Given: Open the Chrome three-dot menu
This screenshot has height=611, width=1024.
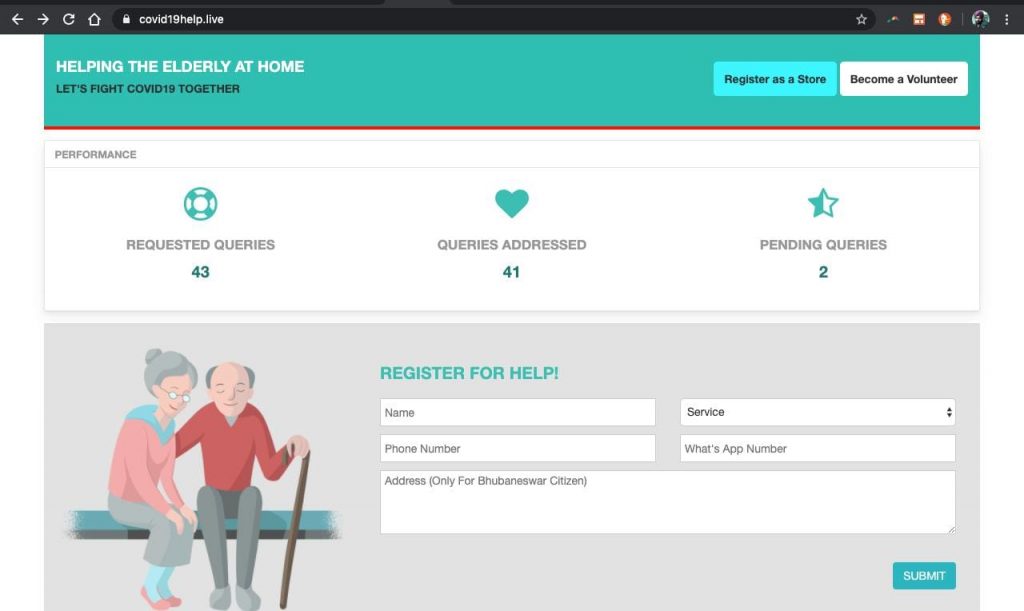Looking at the screenshot, I should pos(1006,19).
